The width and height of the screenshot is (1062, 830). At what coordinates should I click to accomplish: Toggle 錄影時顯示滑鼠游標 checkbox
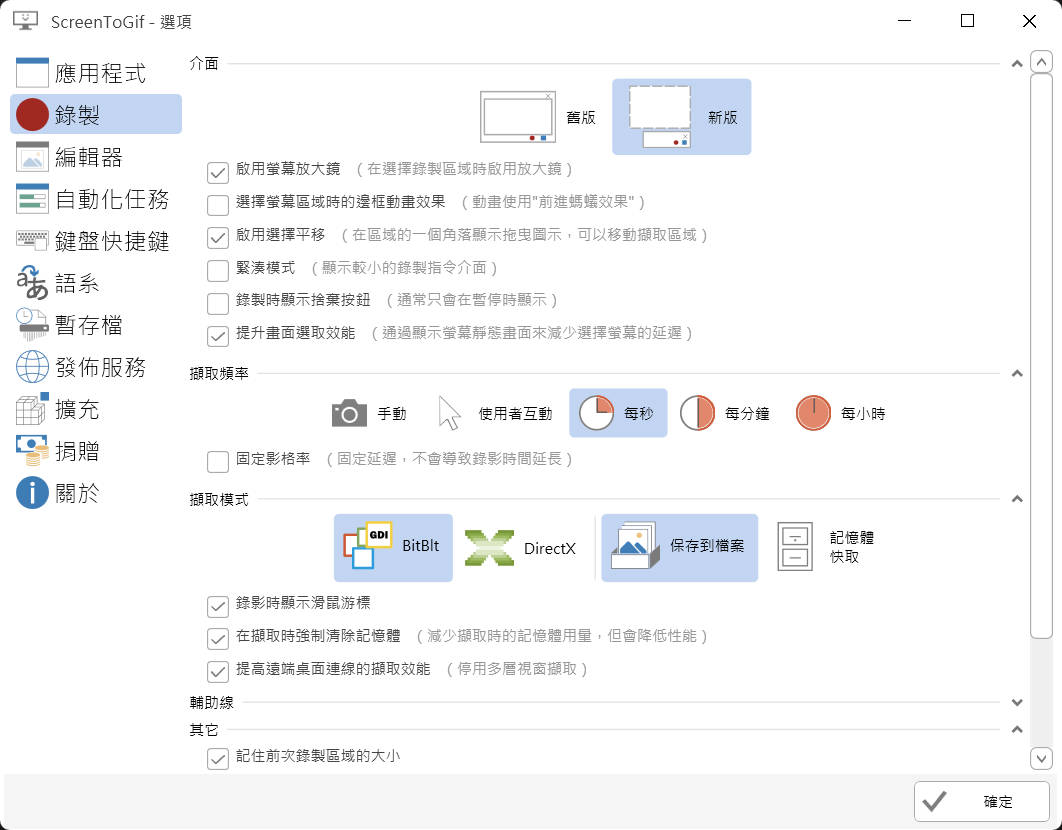tap(217, 606)
